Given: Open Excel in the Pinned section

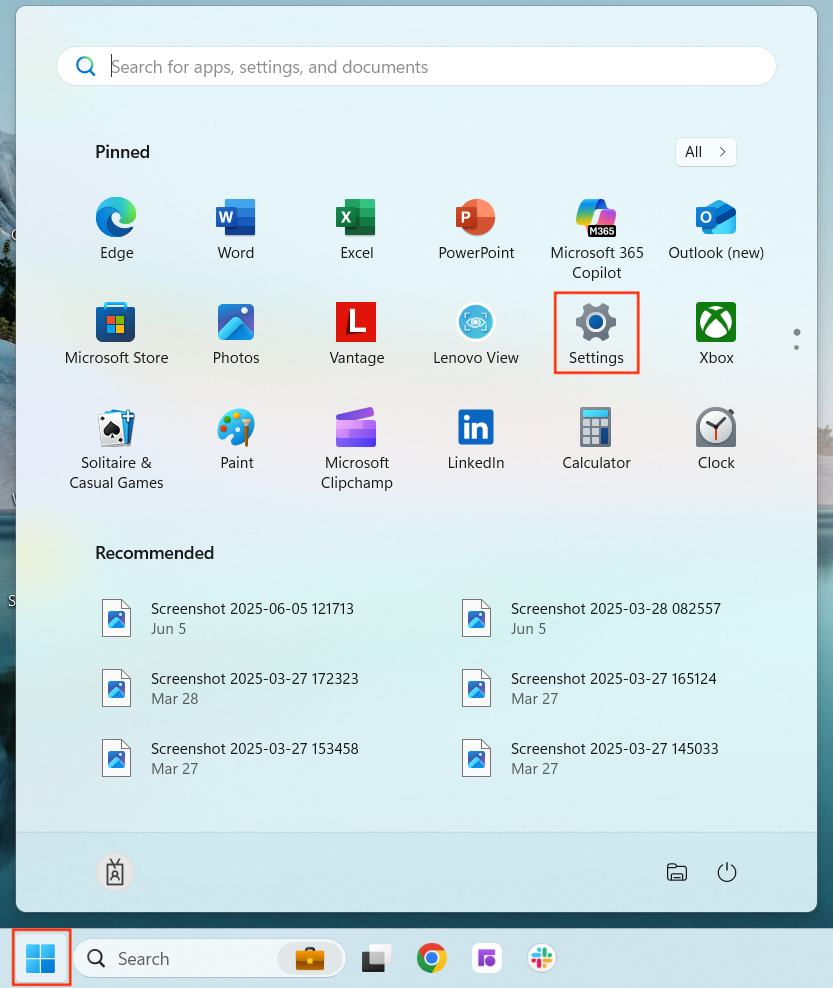Looking at the screenshot, I should tap(356, 229).
